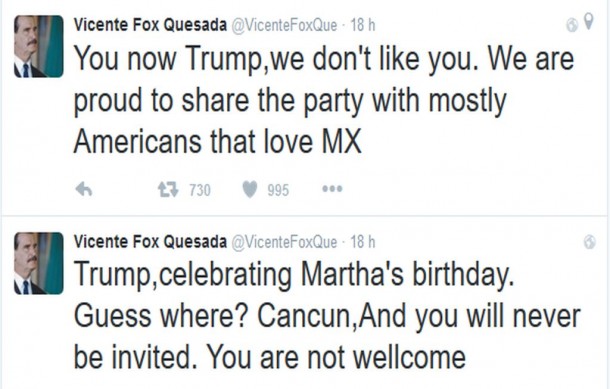Click the location pin icon on first tweet
610x389 pixels.
(589, 21)
